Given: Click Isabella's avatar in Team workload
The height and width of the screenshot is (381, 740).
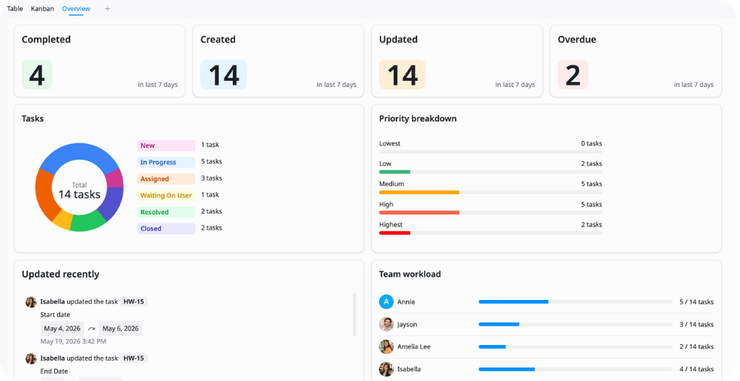Looking at the screenshot, I should pyautogui.click(x=387, y=369).
